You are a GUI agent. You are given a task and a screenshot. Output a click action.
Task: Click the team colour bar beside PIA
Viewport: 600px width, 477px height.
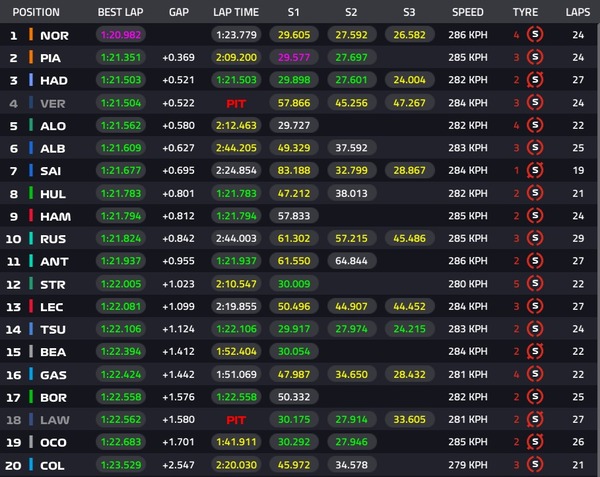[32, 57]
